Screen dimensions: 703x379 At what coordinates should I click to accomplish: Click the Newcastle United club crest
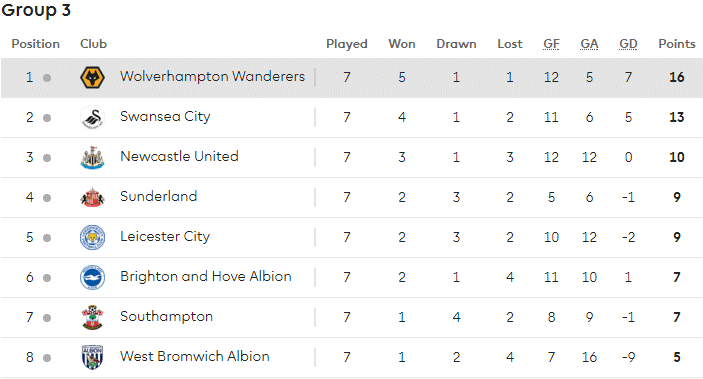click(92, 157)
